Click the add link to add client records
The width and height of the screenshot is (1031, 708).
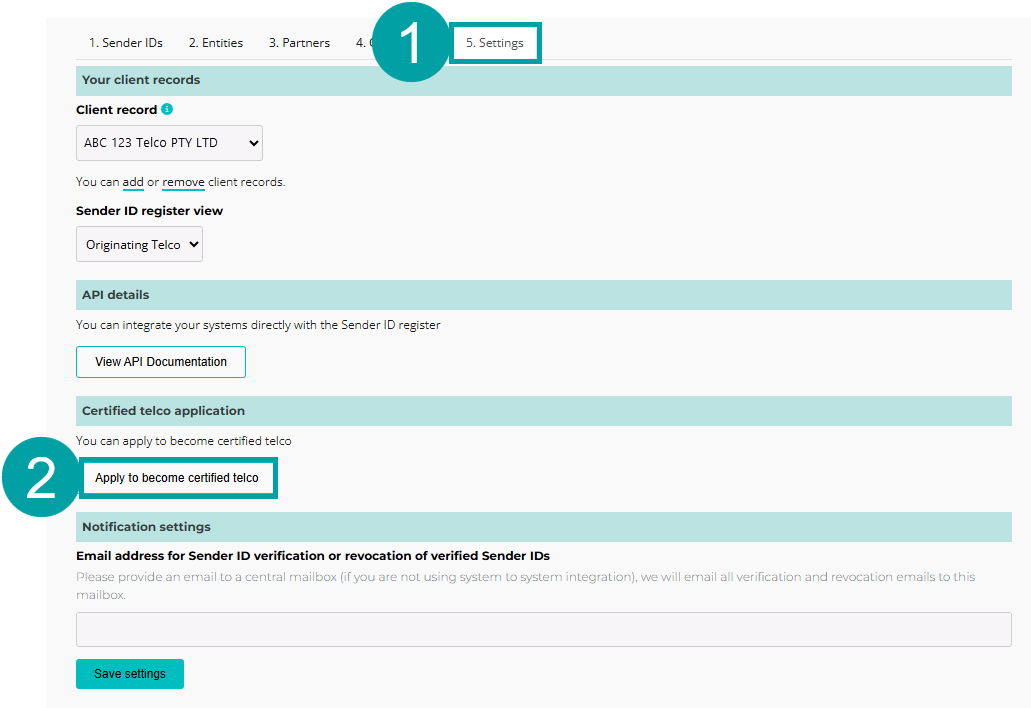pyautogui.click(x=133, y=181)
